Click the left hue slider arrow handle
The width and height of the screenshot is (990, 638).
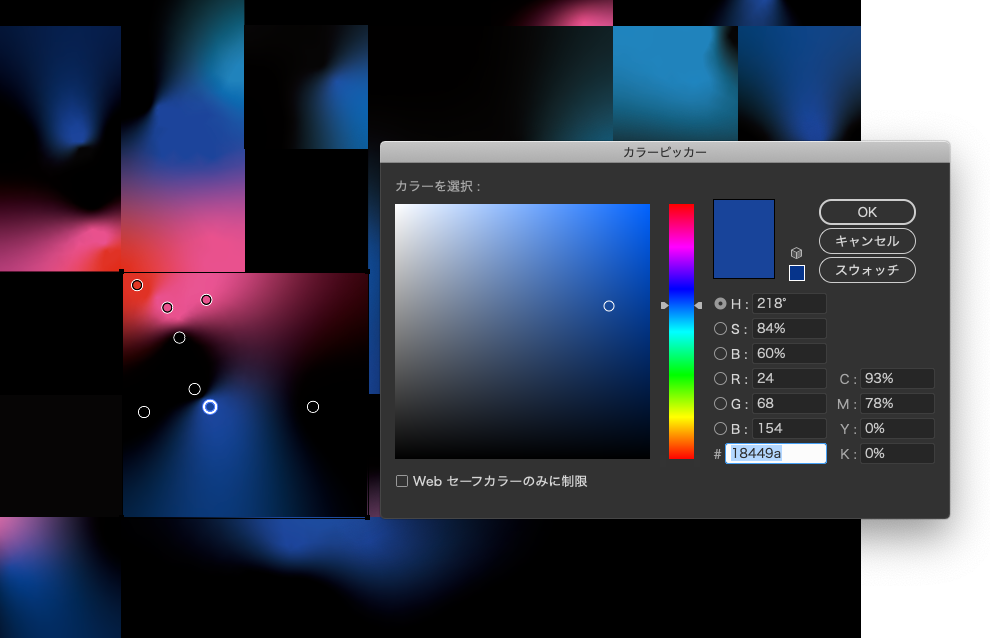pos(664,305)
